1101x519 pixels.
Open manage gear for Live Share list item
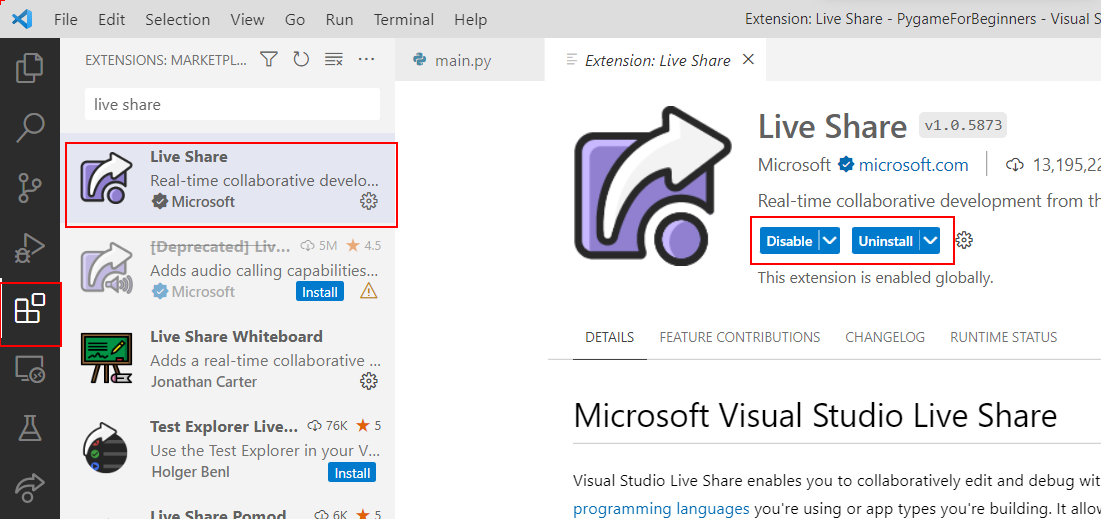coord(369,202)
